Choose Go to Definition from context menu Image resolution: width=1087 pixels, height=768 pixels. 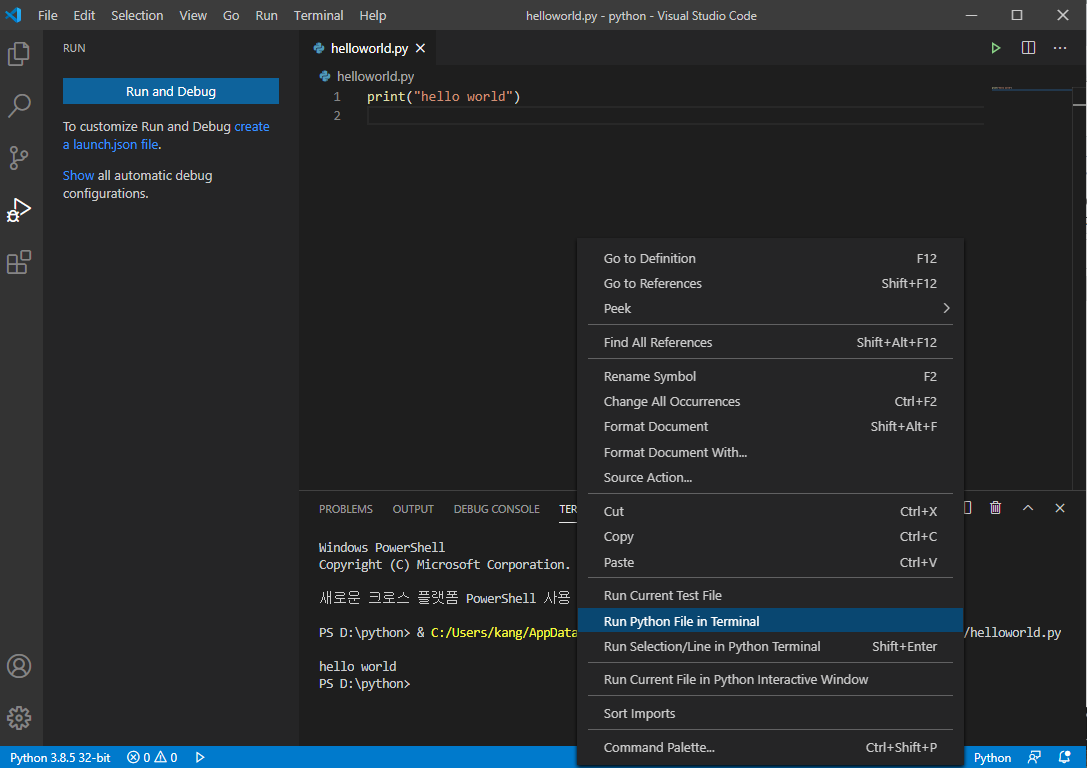coord(770,259)
